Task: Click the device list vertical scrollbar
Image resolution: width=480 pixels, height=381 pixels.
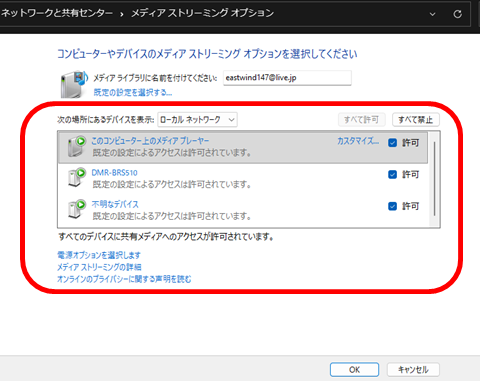Action: click(434, 179)
